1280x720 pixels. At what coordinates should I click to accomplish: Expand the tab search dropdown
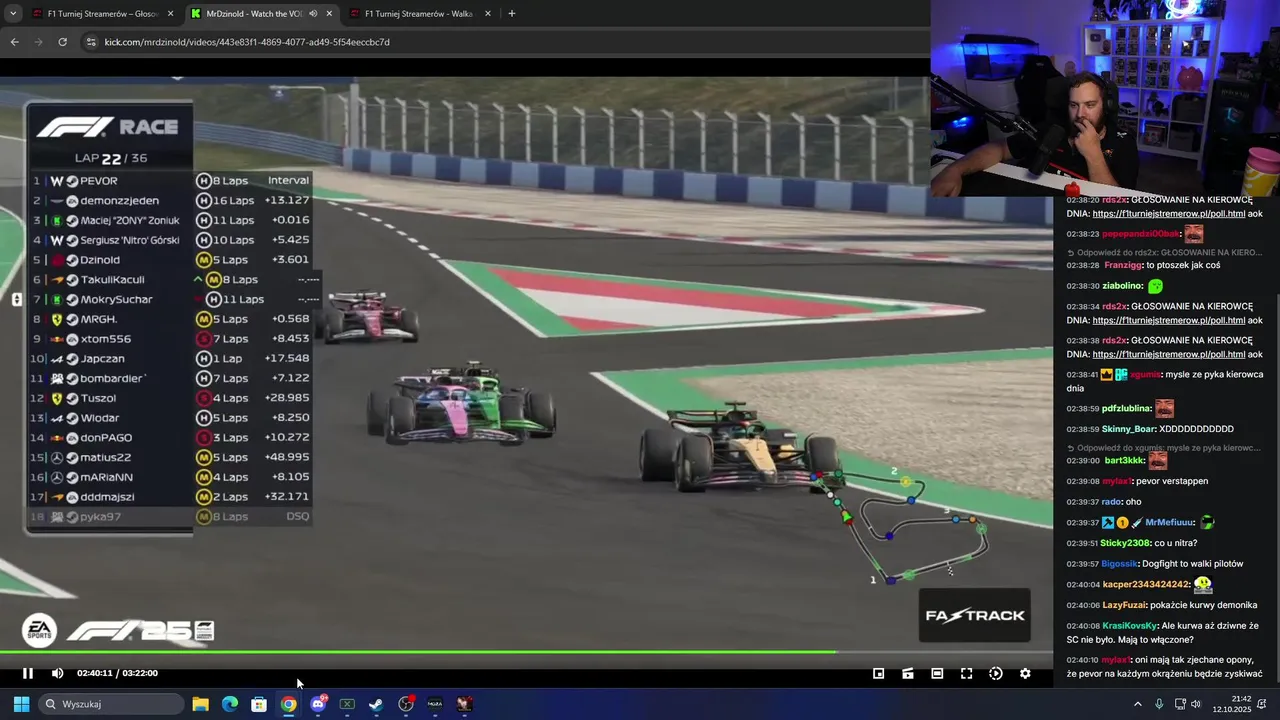[x=13, y=14]
